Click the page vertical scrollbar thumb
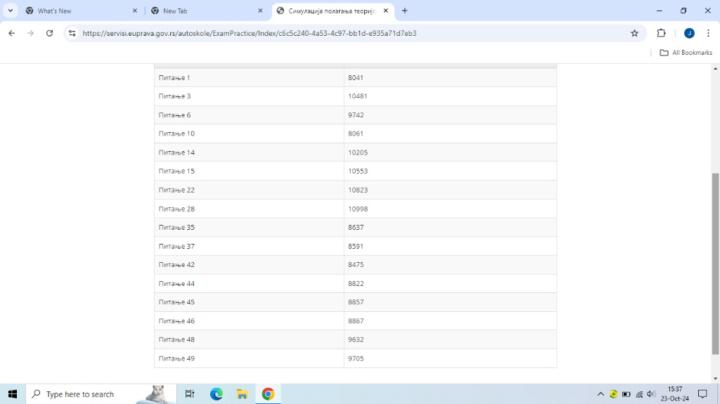The height and width of the screenshot is (404, 720). 715,264
